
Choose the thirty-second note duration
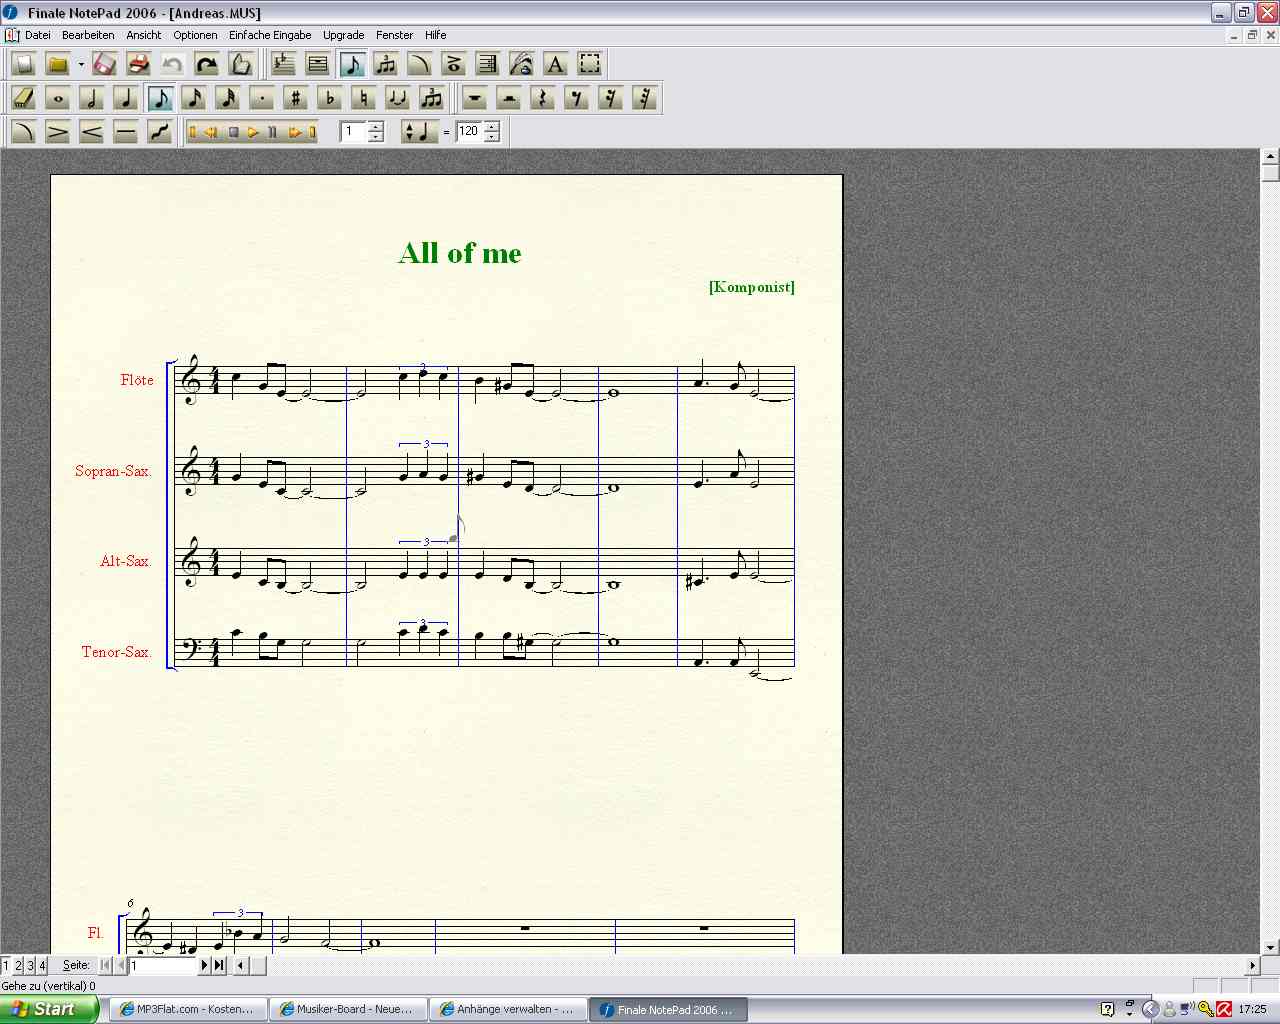[228, 98]
